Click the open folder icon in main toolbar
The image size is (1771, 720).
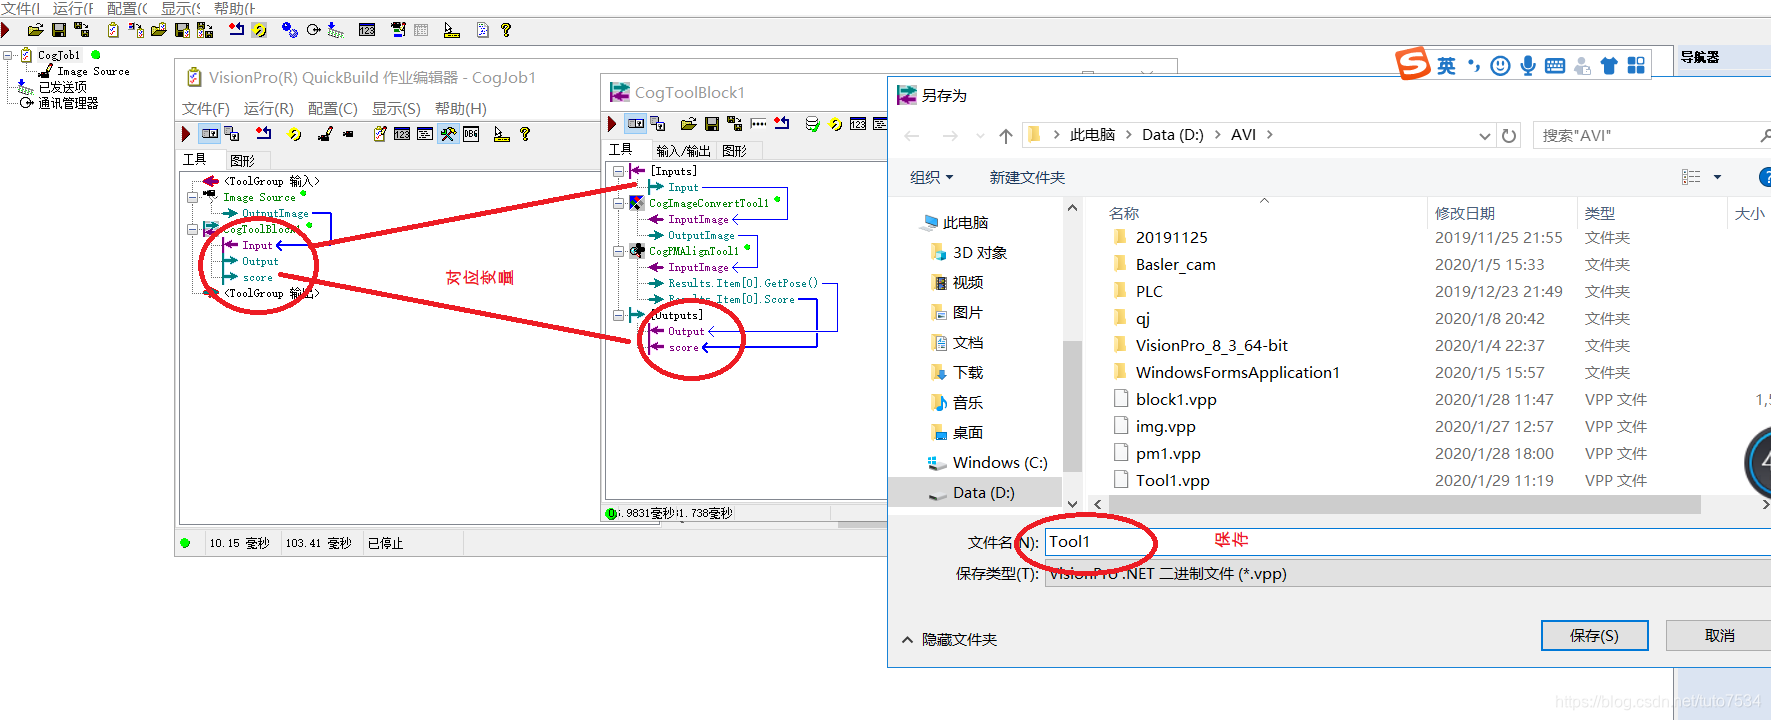tap(35, 30)
